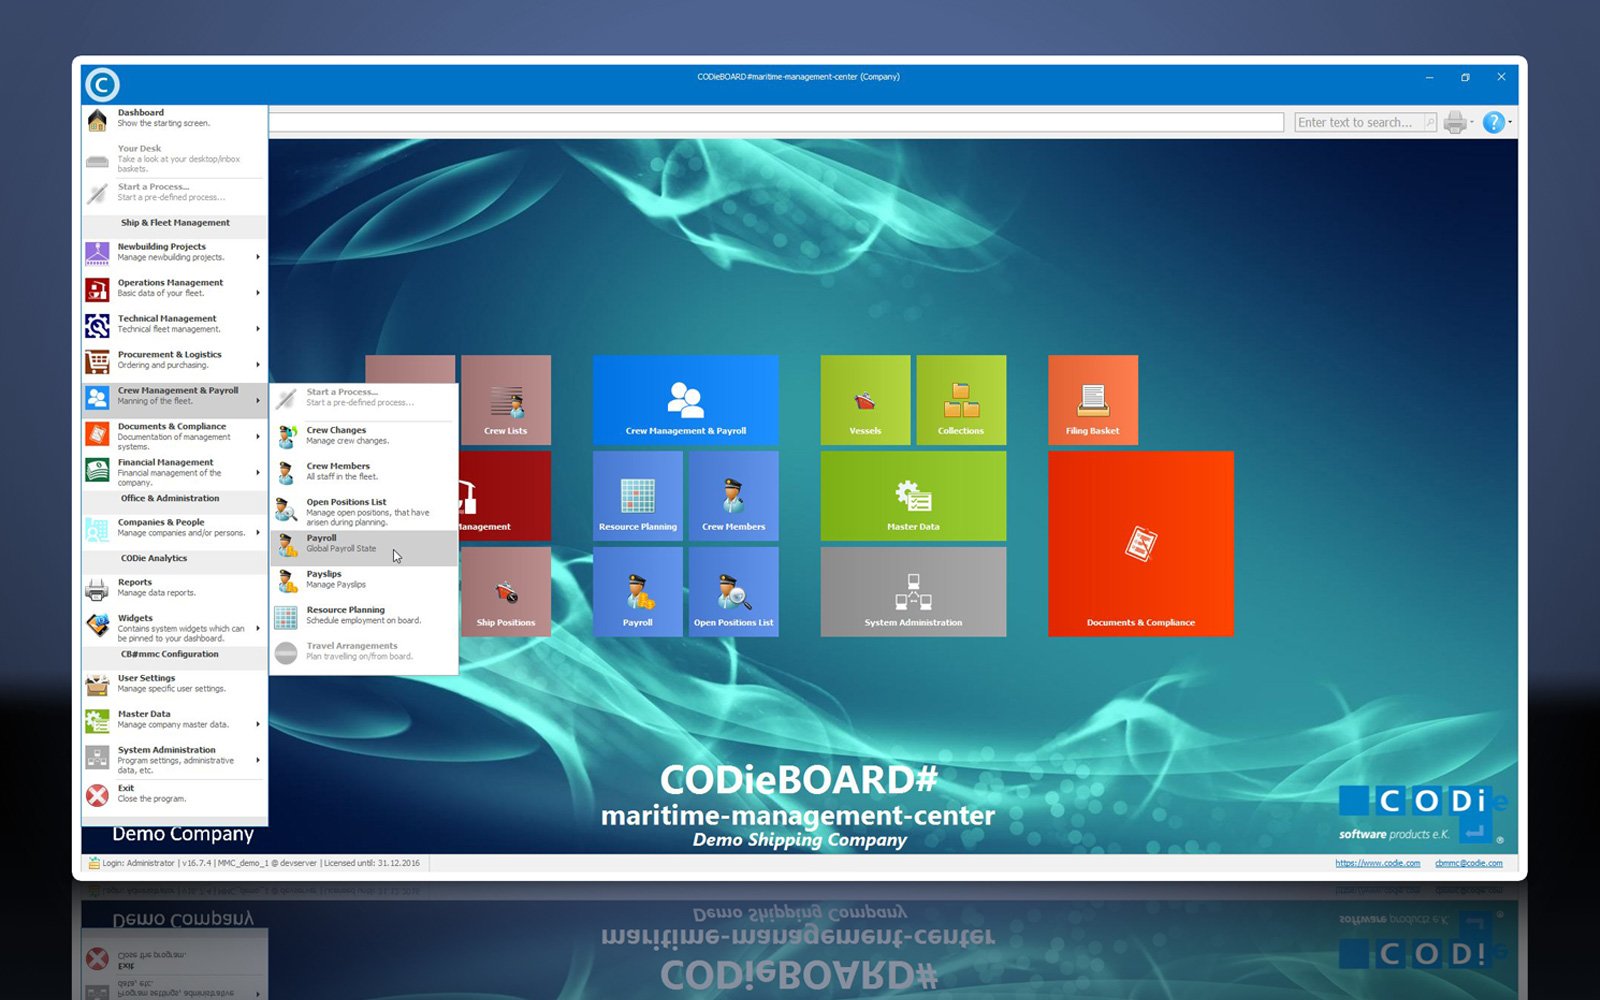Click the Payroll dashboard tile

click(638, 592)
